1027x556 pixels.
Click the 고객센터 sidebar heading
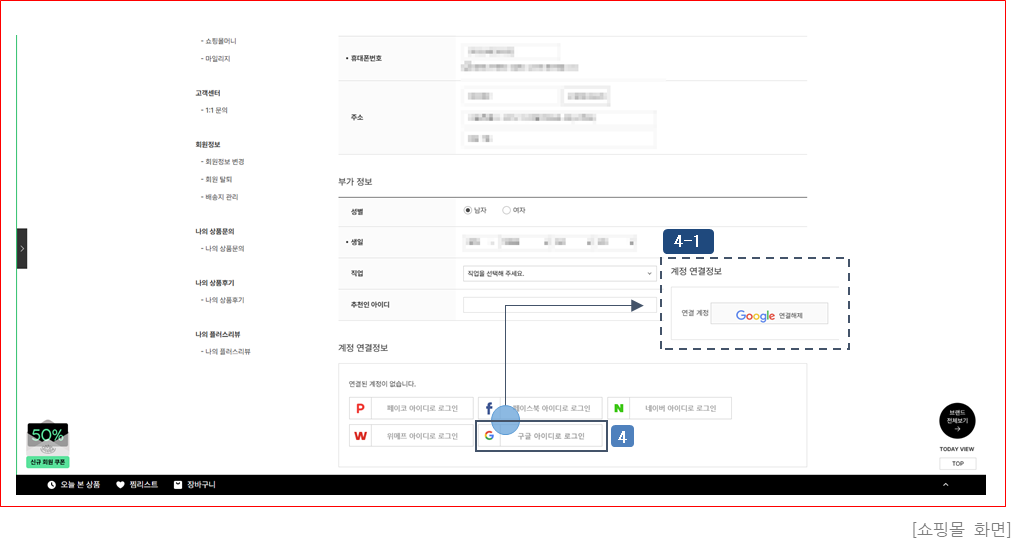coord(208,93)
